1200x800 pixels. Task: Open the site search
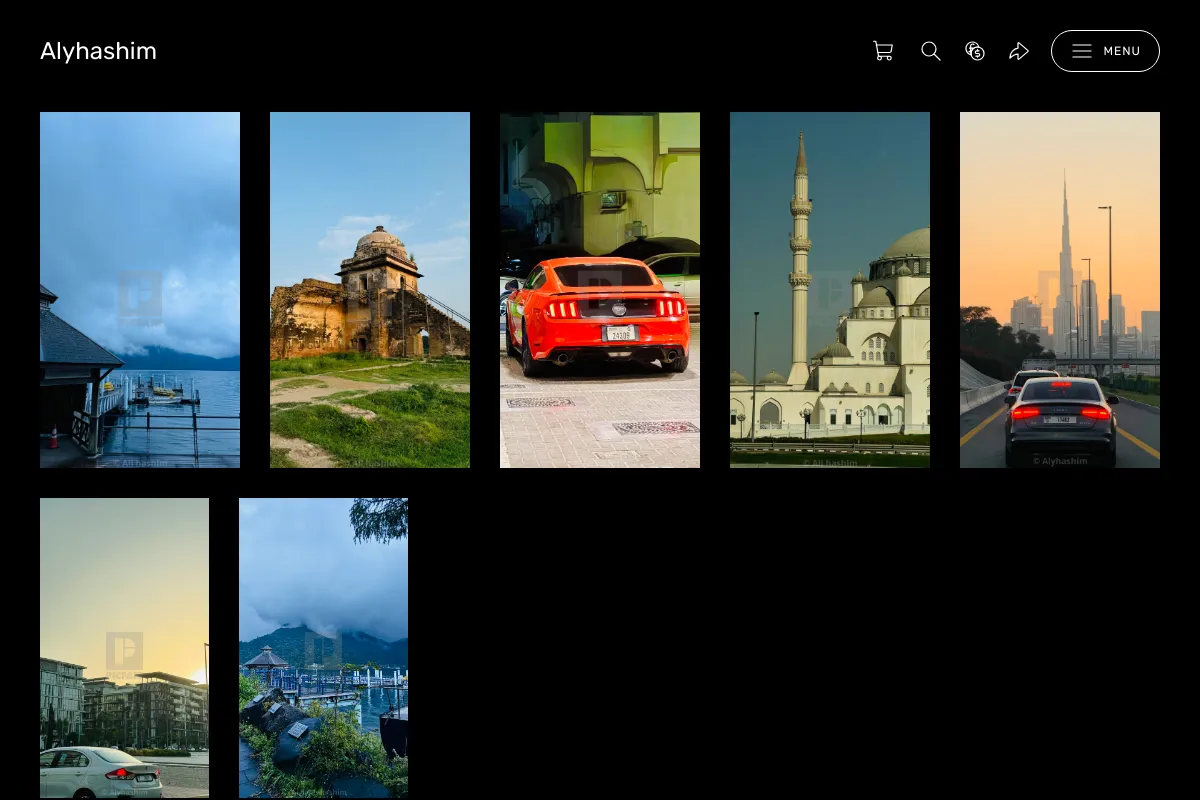(x=931, y=51)
